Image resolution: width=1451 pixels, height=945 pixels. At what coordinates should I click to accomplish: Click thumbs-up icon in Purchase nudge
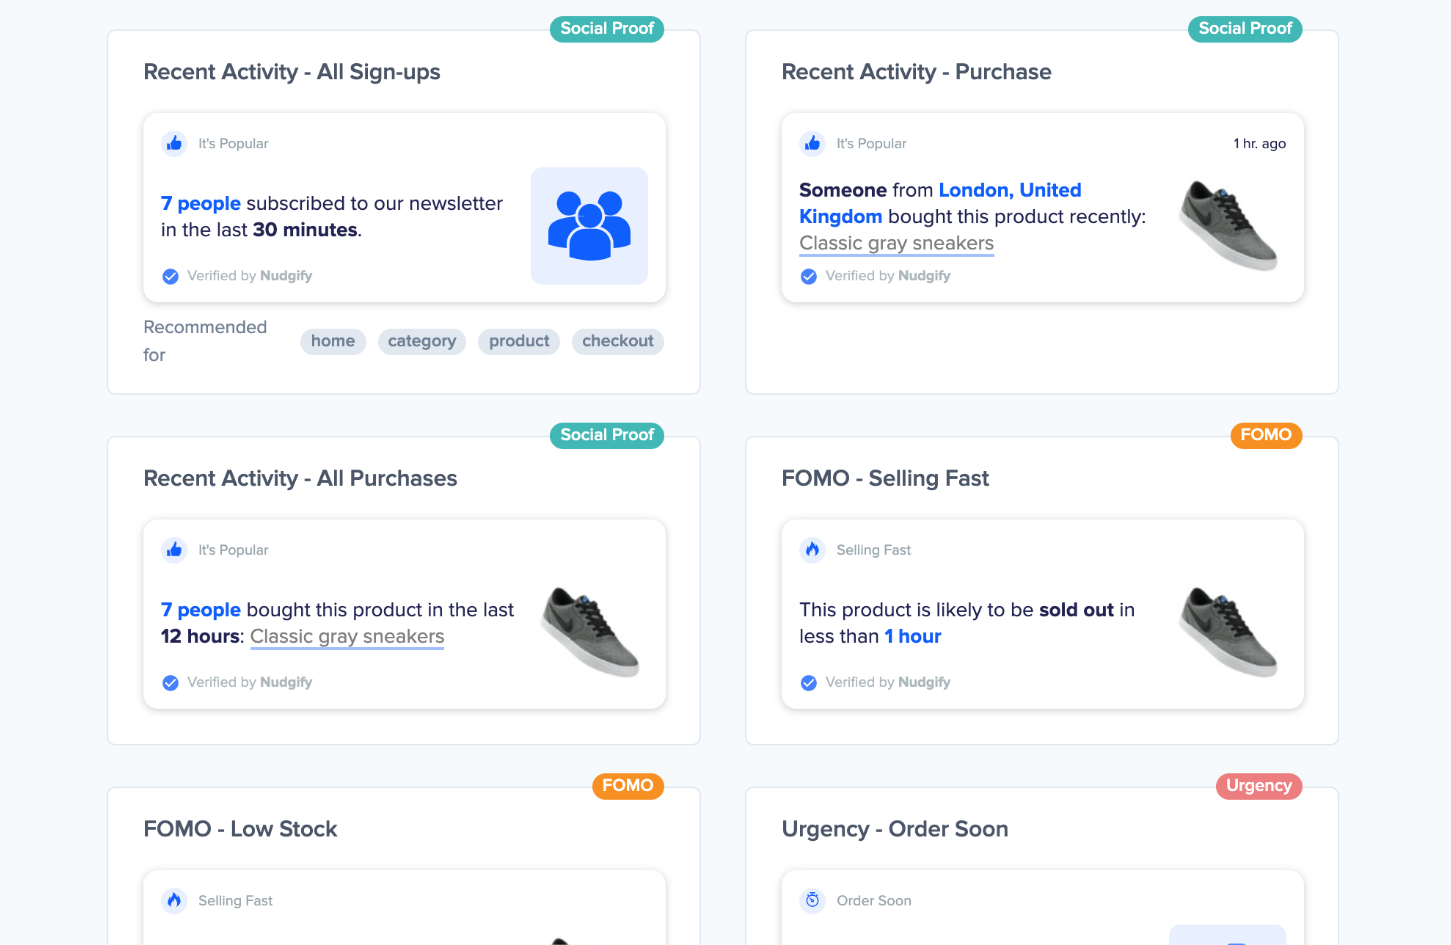813,144
